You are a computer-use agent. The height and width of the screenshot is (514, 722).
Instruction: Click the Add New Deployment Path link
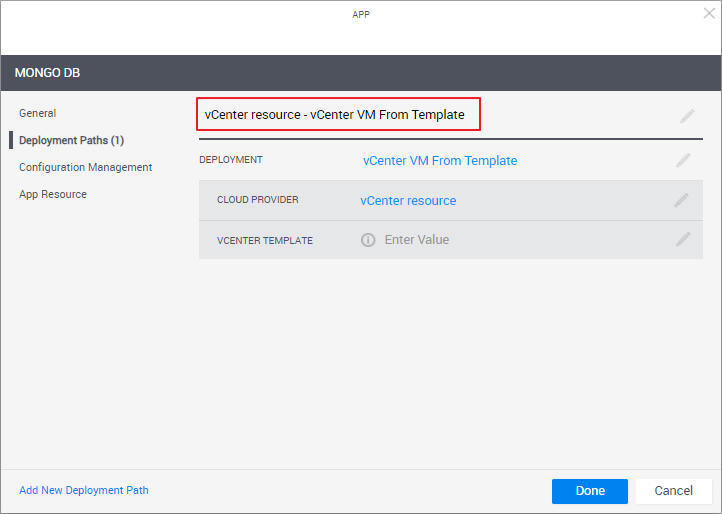84,490
